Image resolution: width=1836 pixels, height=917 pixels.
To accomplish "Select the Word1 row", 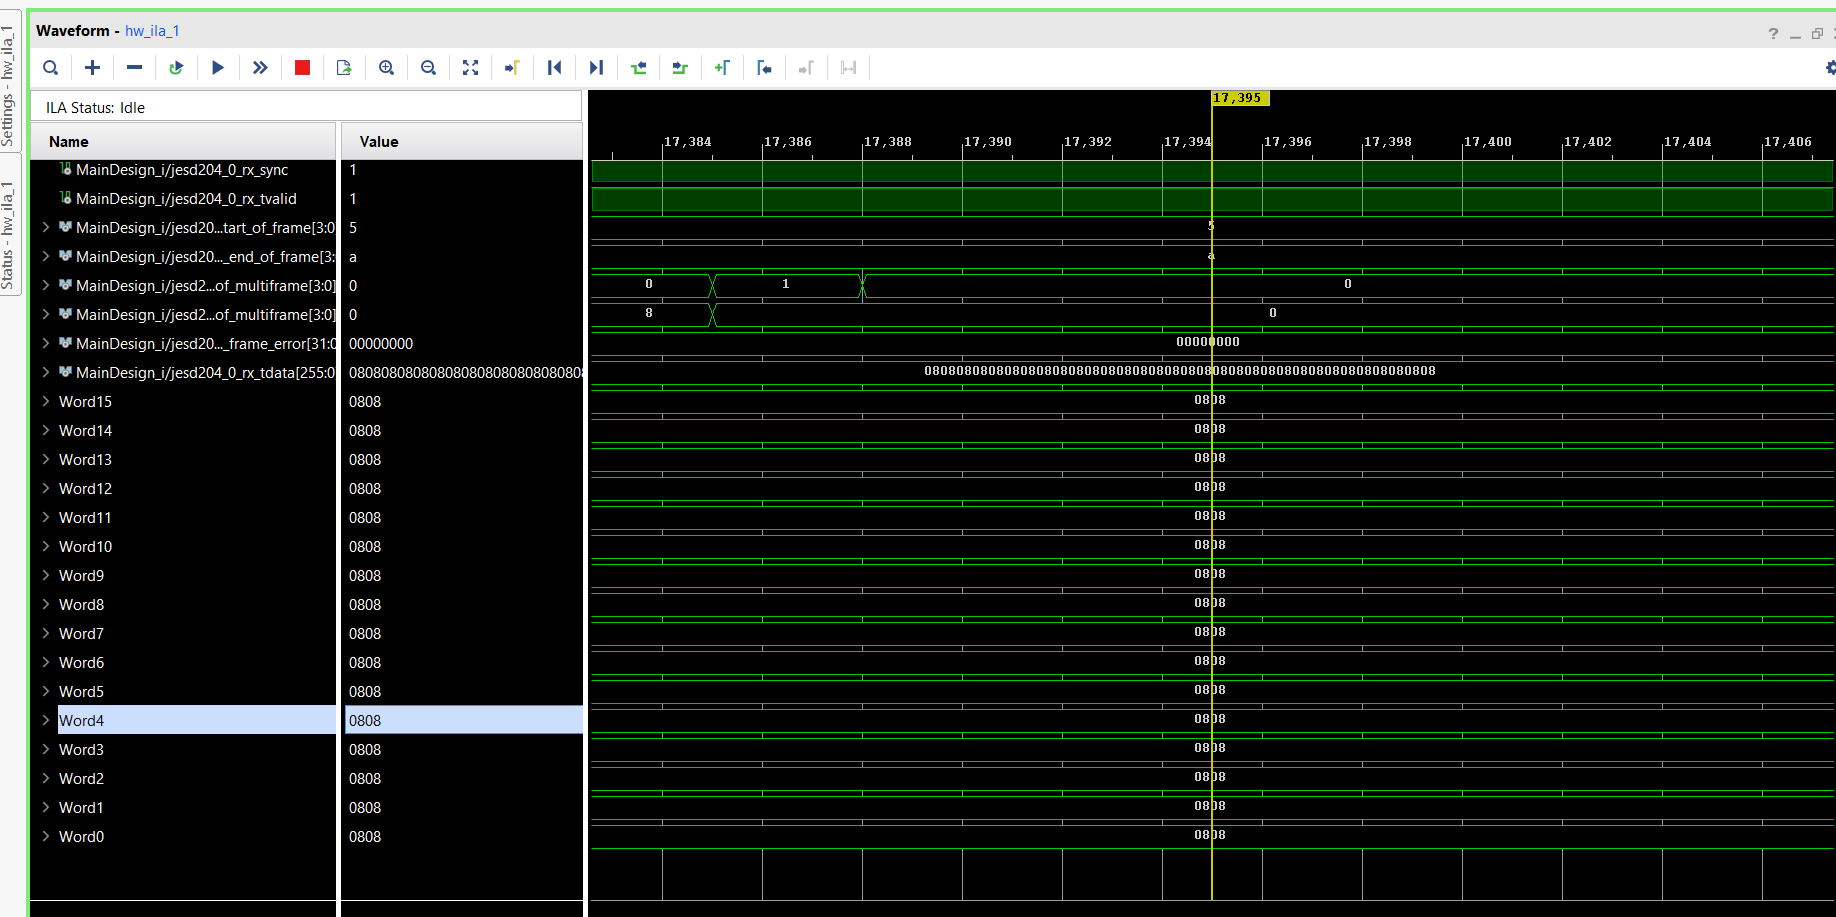I will pyautogui.click(x=81, y=808).
